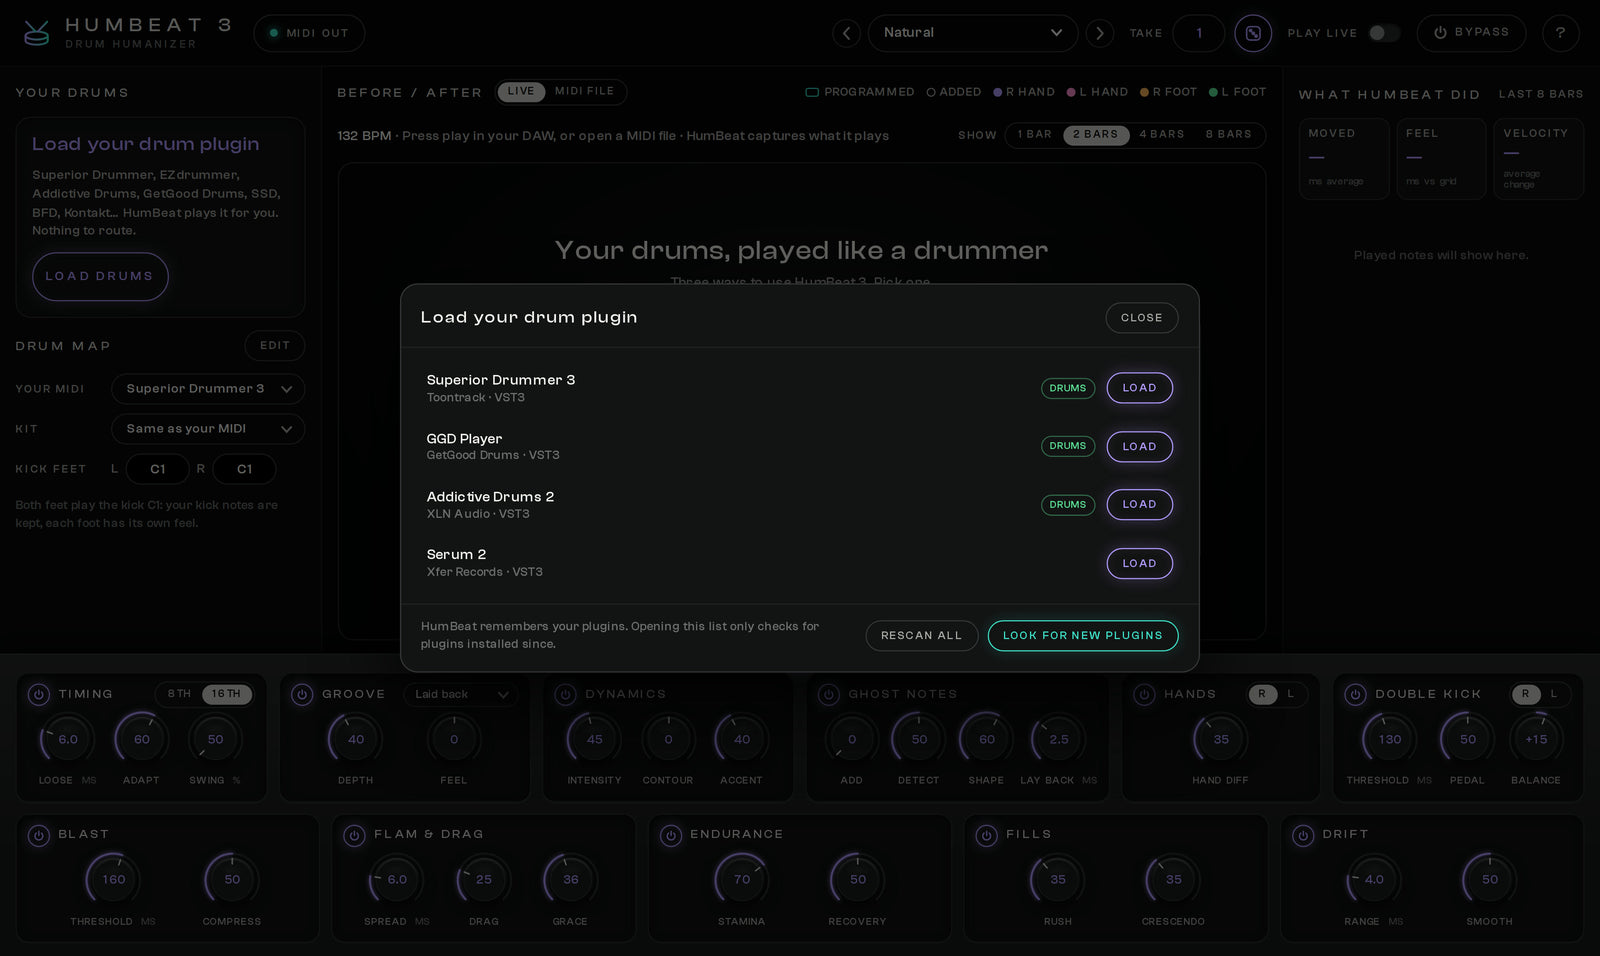Screen dimensions: 1600x956
Task: Open the help question mark icon
Action: coord(1560,33)
